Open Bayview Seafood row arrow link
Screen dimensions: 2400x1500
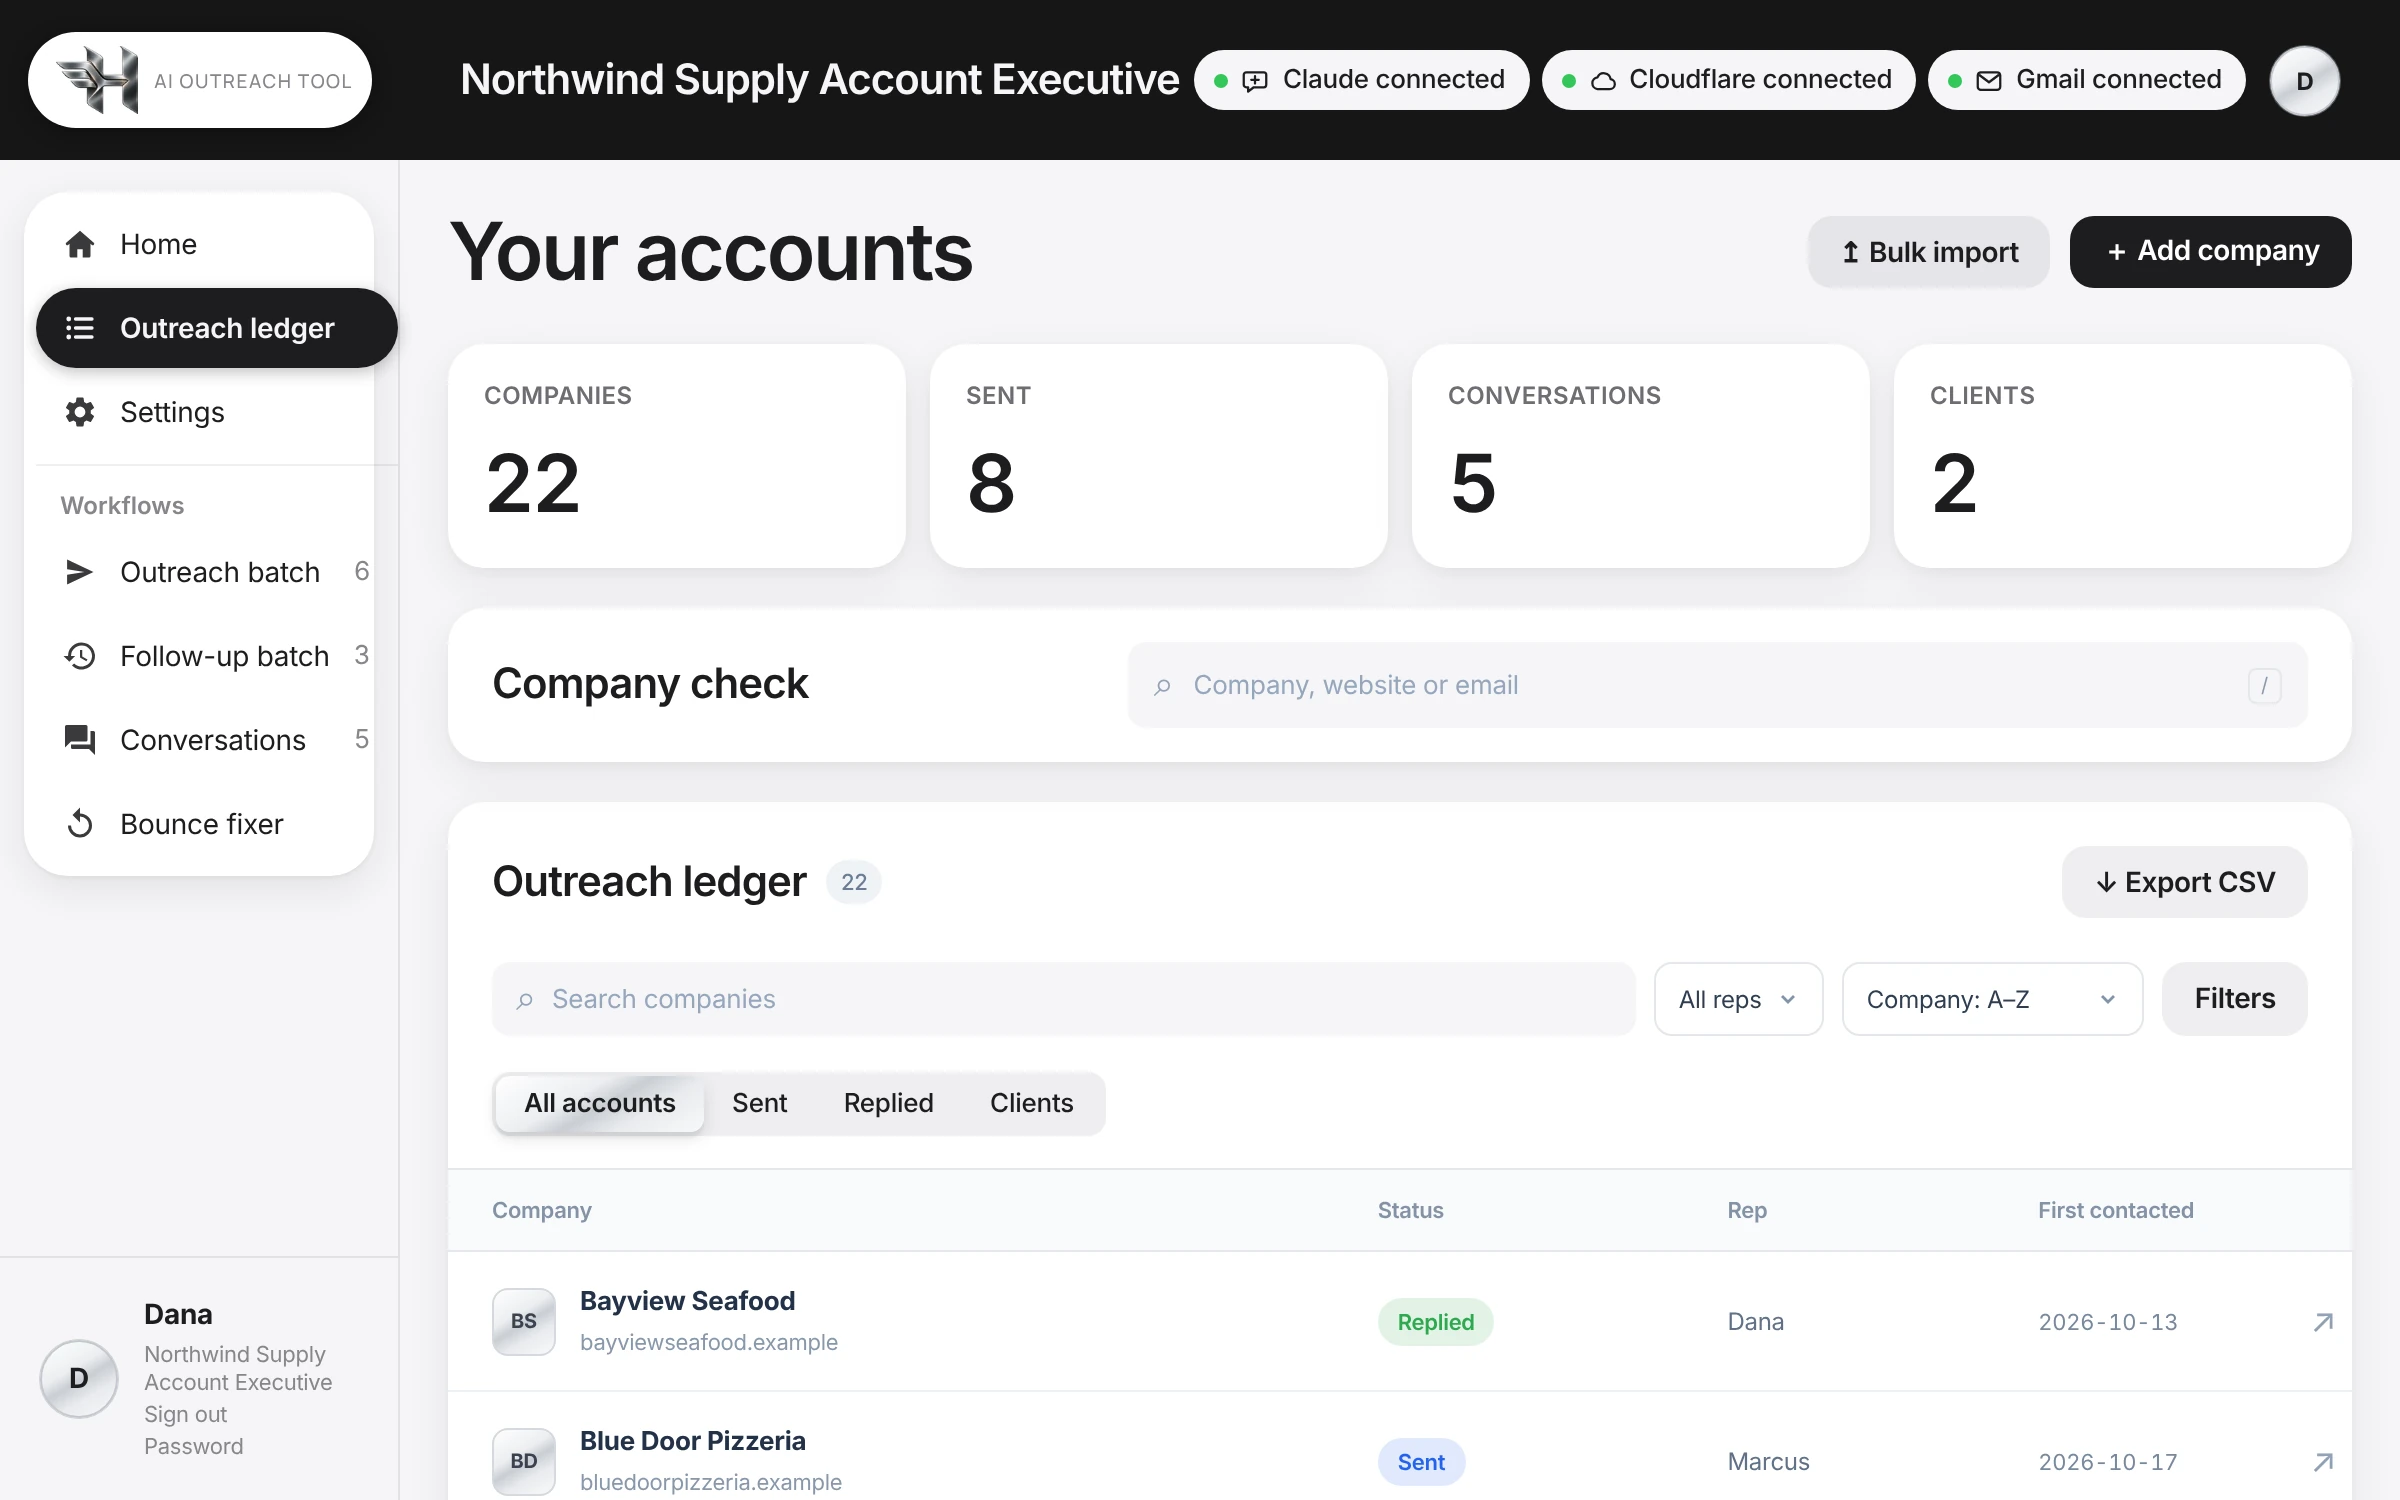(x=2323, y=1322)
